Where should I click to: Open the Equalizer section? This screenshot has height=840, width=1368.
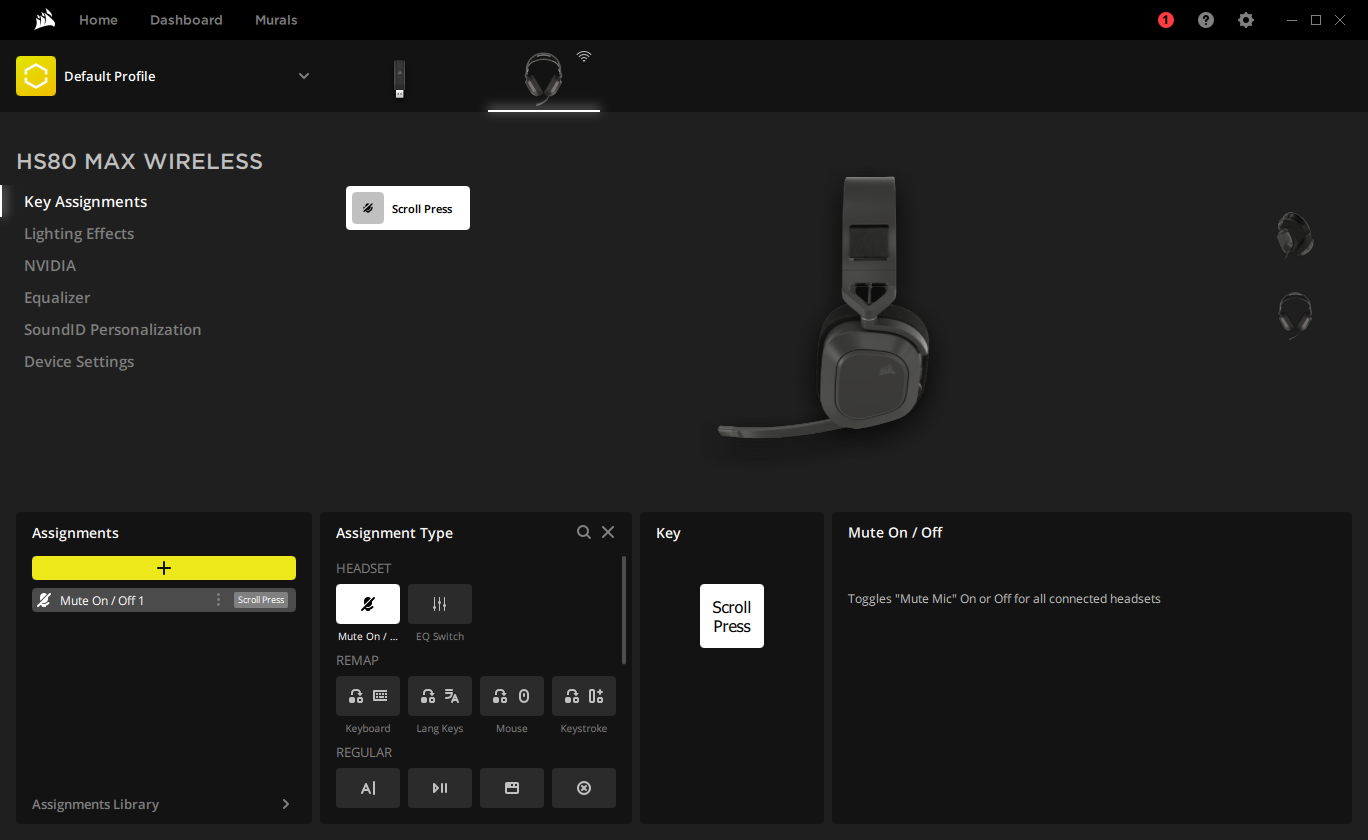[57, 298]
